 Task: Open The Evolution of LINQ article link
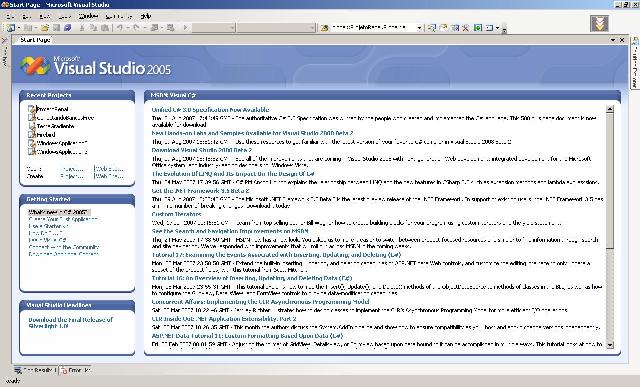pos(233,173)
